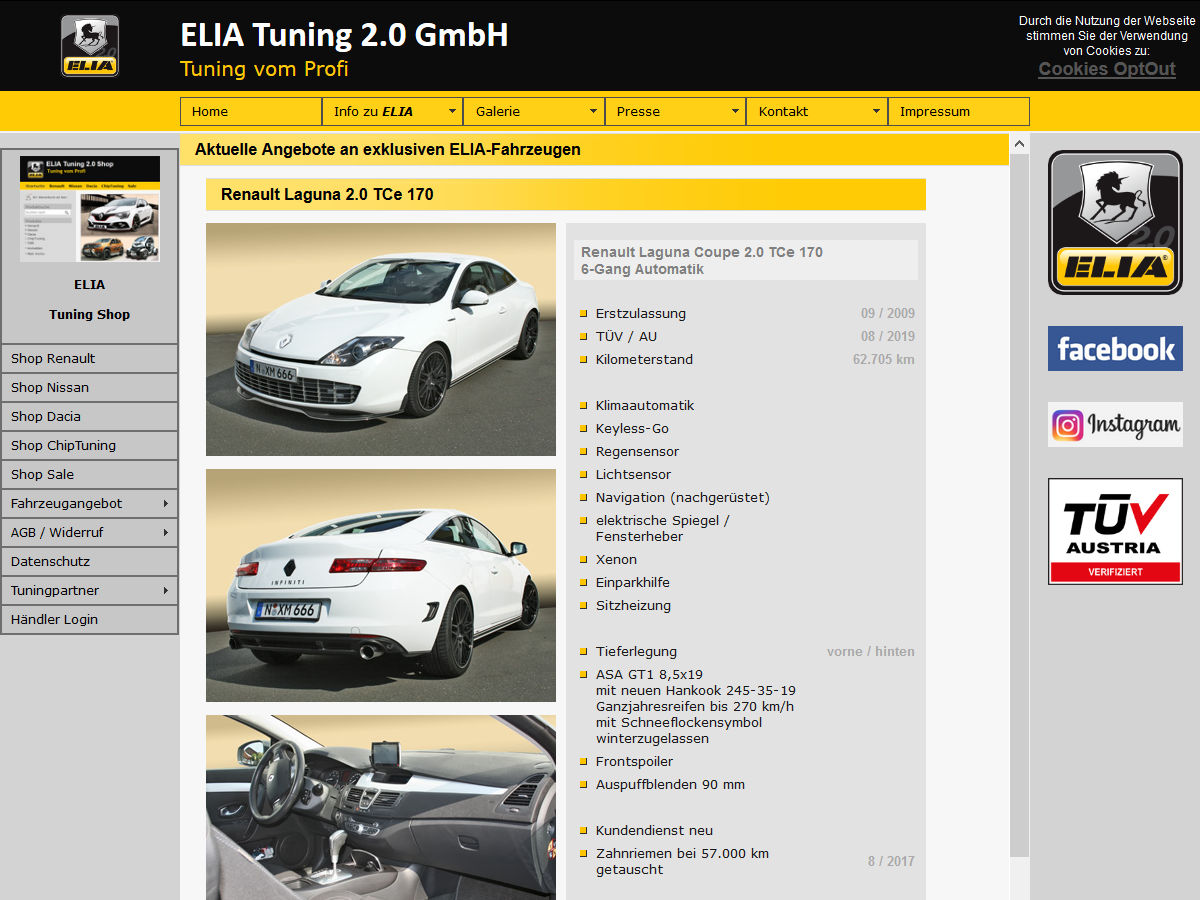This screenshot has height=900, width=1200.
Task: Click the TÜV Austria verified badge
Action: coord(1115,531)
